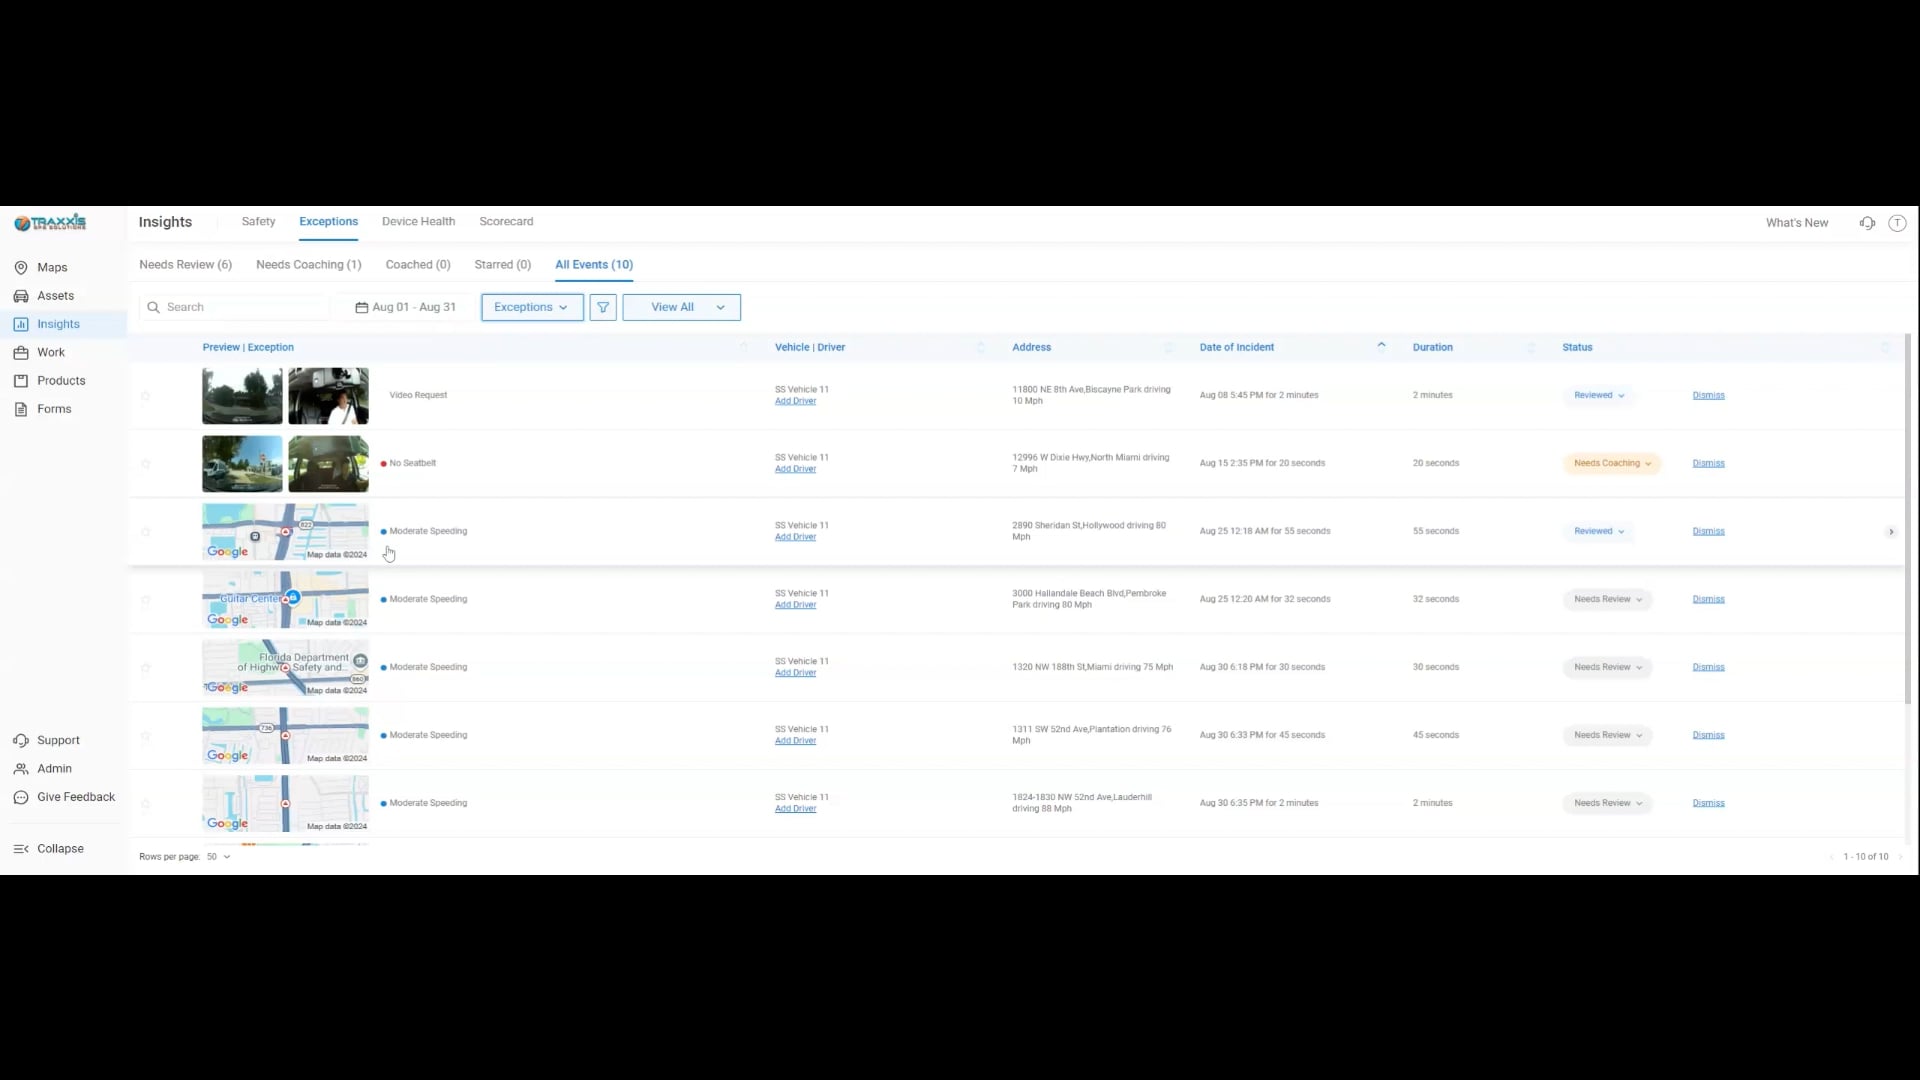
Task: Open the View All dropdown
Action: [681, 307]
